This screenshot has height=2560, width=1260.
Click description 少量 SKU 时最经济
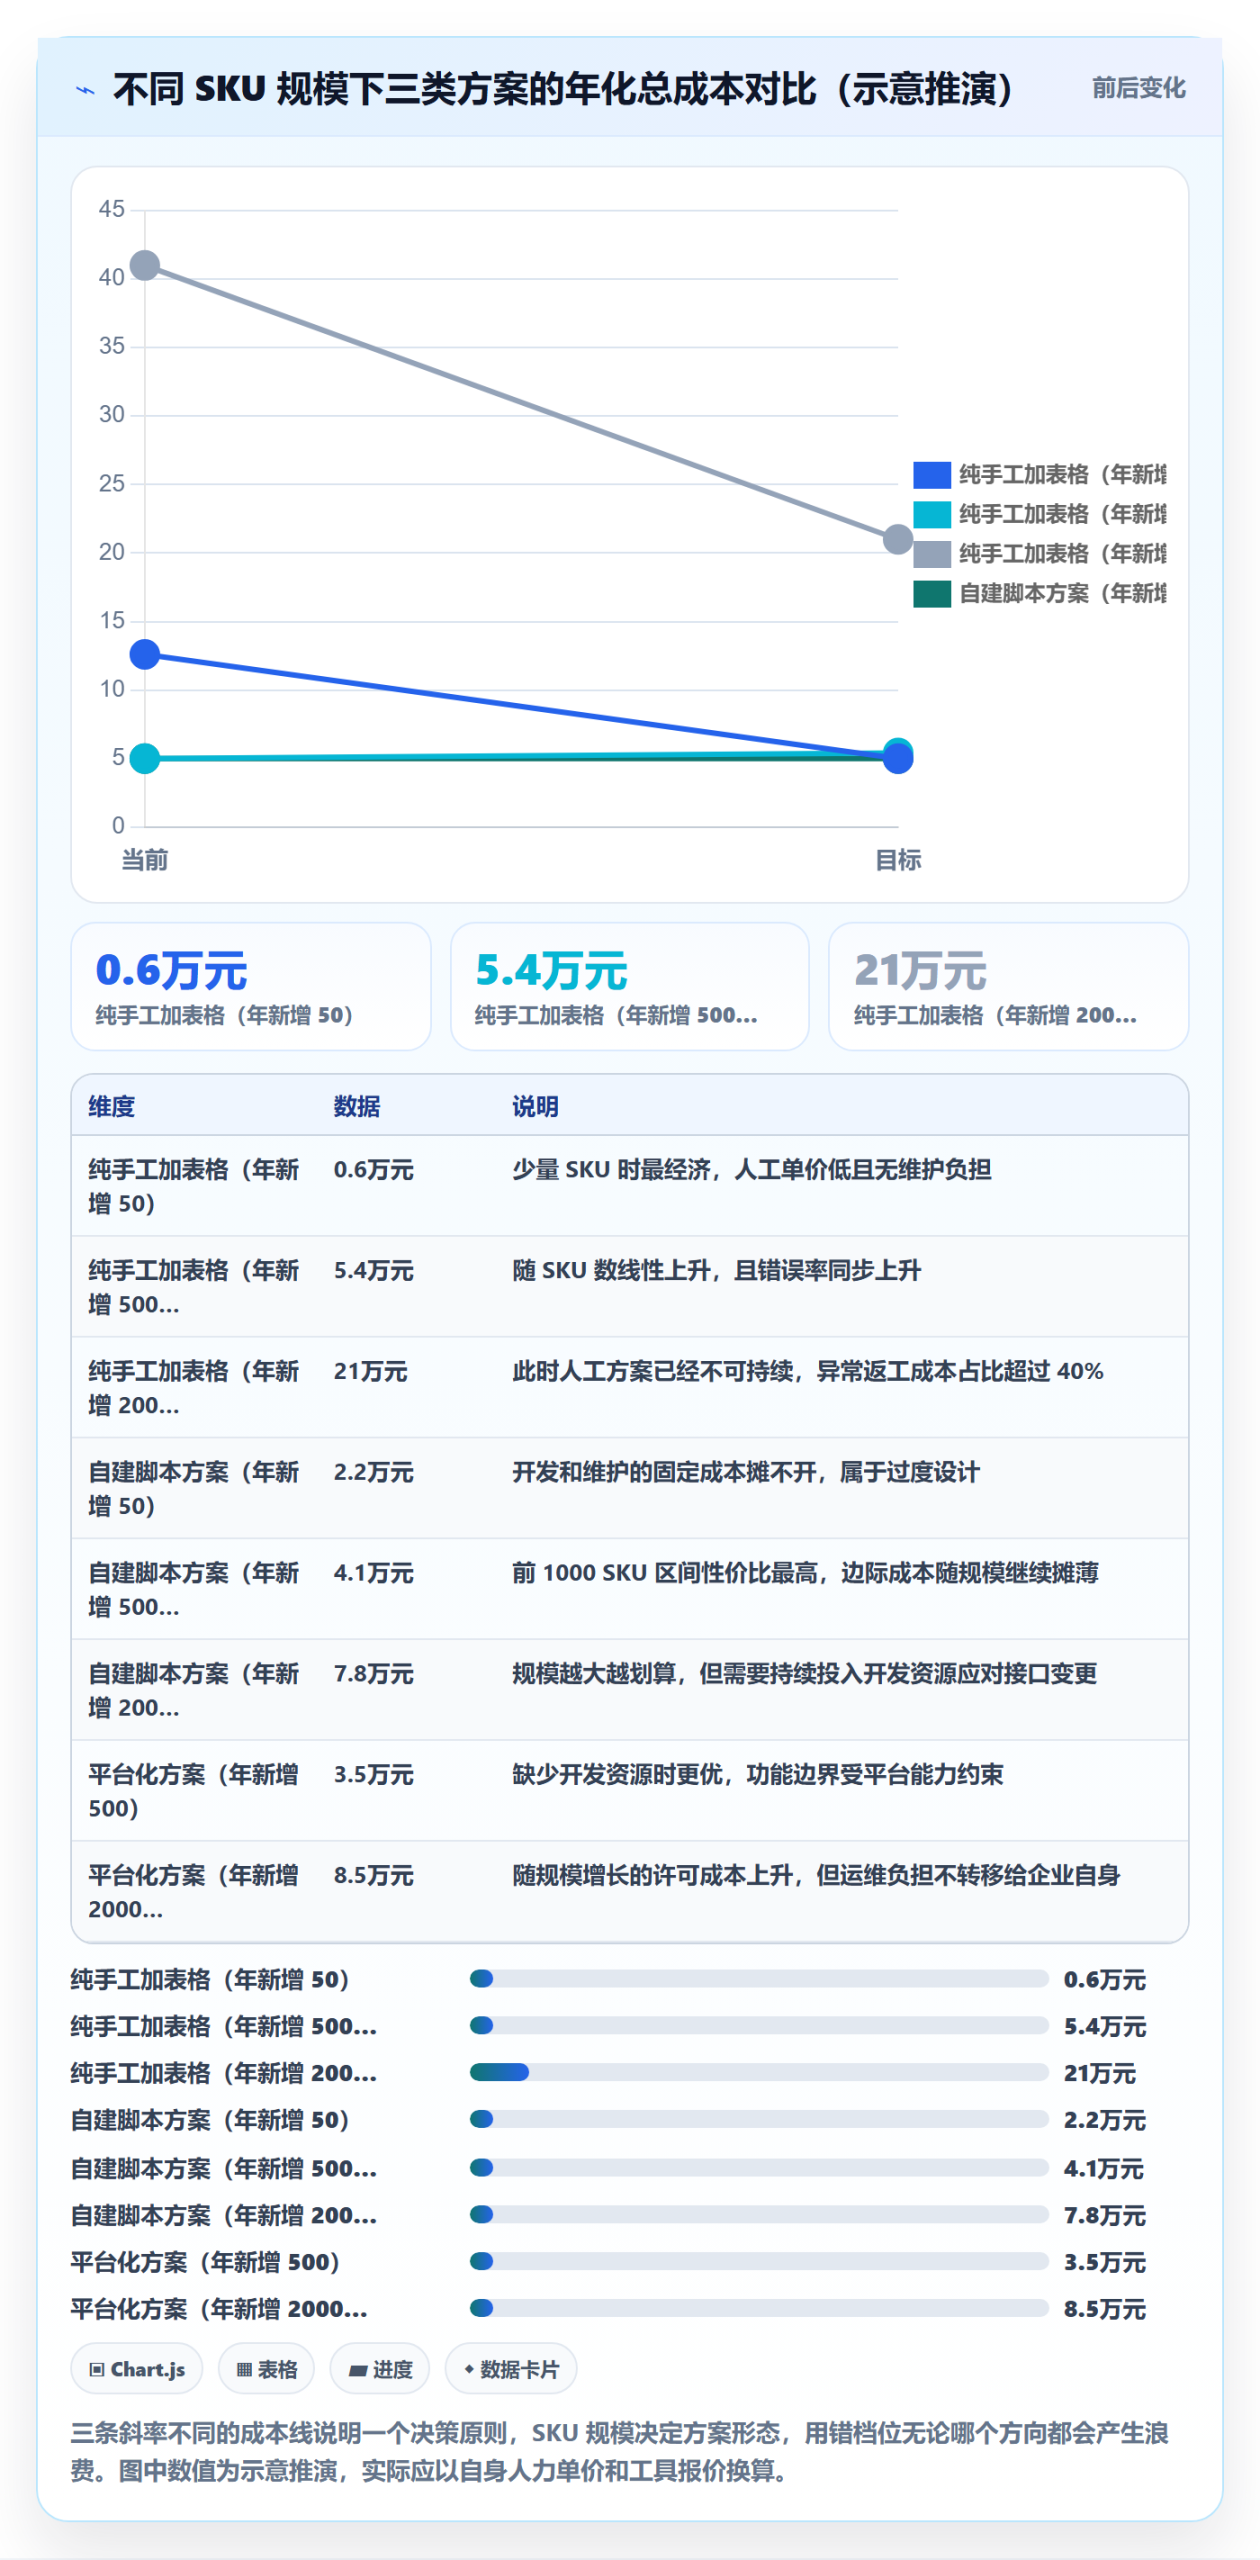coord(752,1169)
